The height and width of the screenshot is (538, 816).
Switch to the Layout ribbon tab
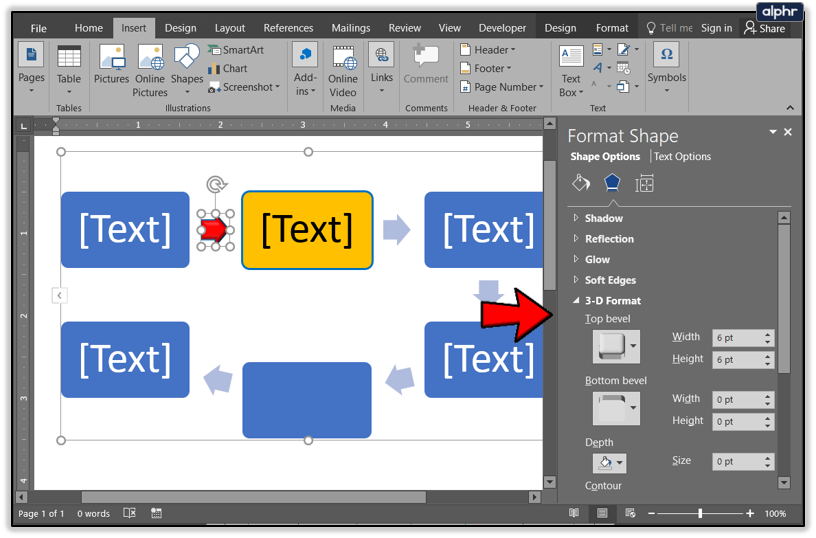tap(230, 28)
